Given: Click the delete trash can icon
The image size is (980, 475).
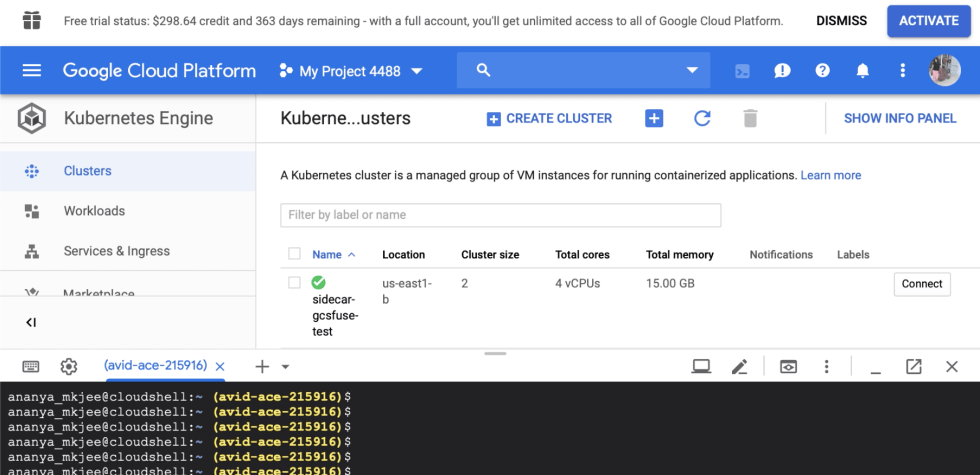Looking at the screenshot, I should [750, 118].
